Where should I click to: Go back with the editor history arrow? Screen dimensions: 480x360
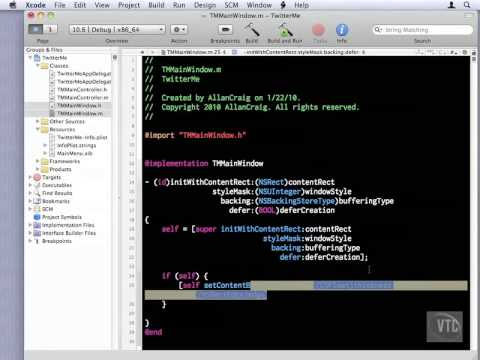[x=143, y=52]
